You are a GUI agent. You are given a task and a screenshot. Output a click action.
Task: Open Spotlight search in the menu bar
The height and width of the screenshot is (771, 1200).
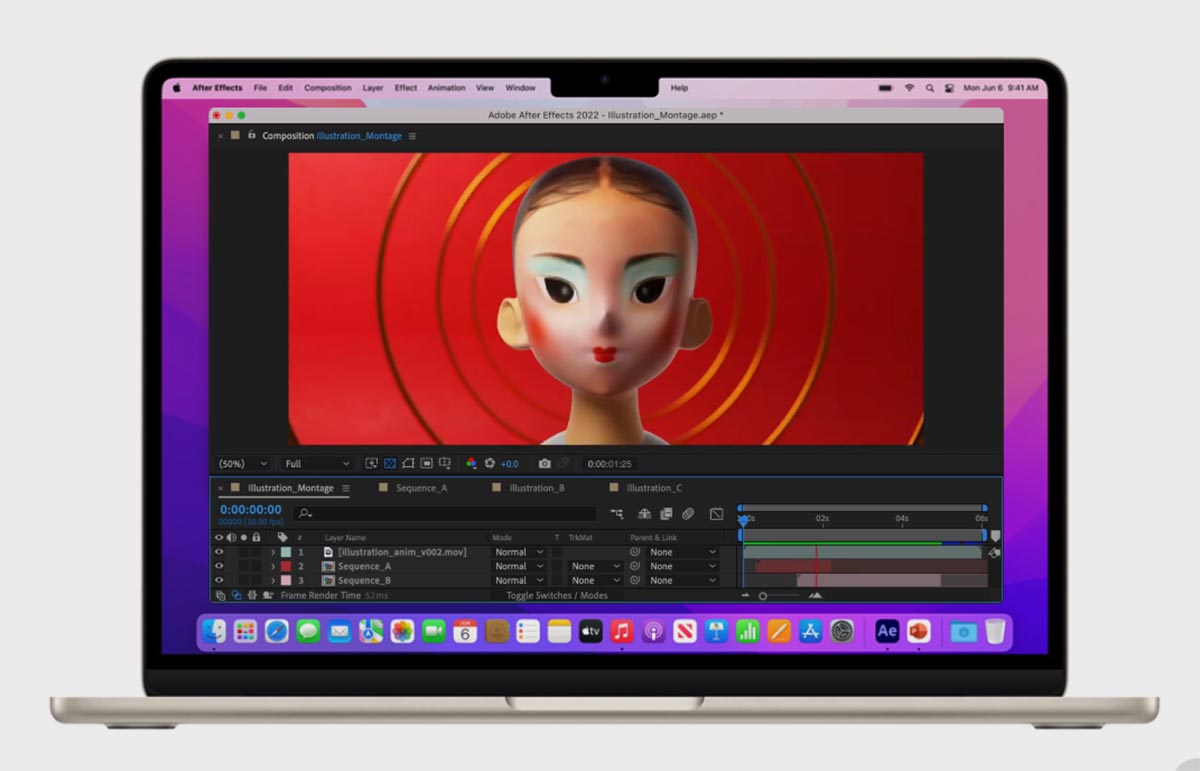point(929,88)
